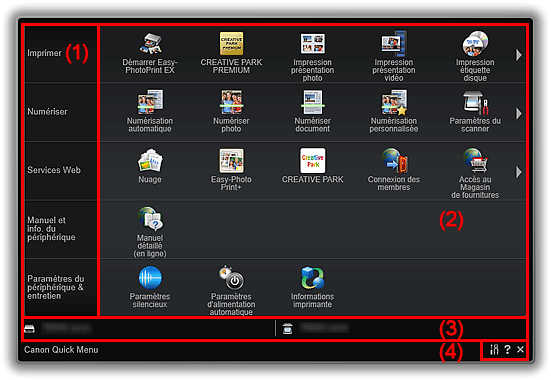Screen dimensions: 551x380
Task: Click the help question mark icon
Action: click(x=507, y=349)
